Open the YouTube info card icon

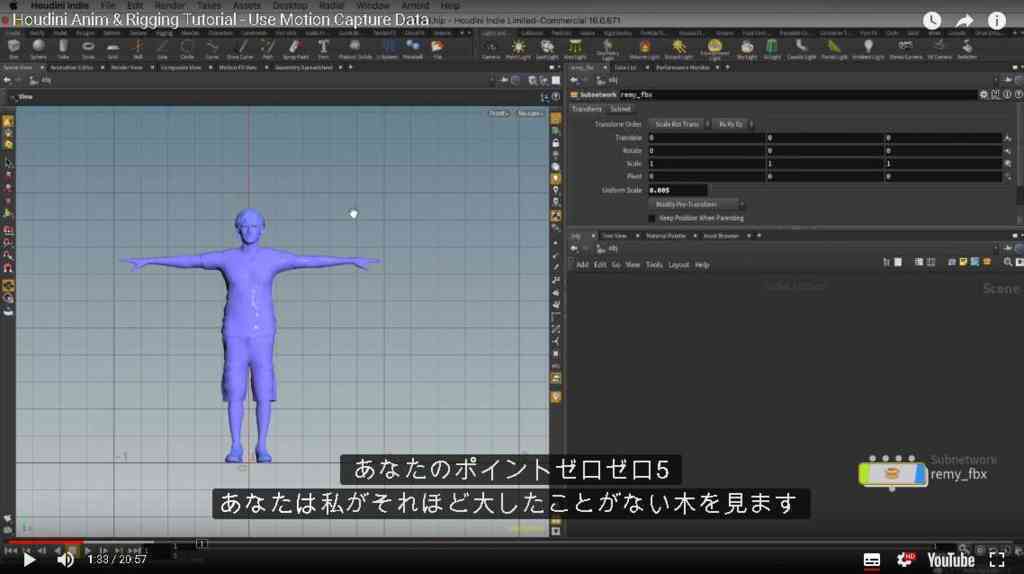coord(997,20)
